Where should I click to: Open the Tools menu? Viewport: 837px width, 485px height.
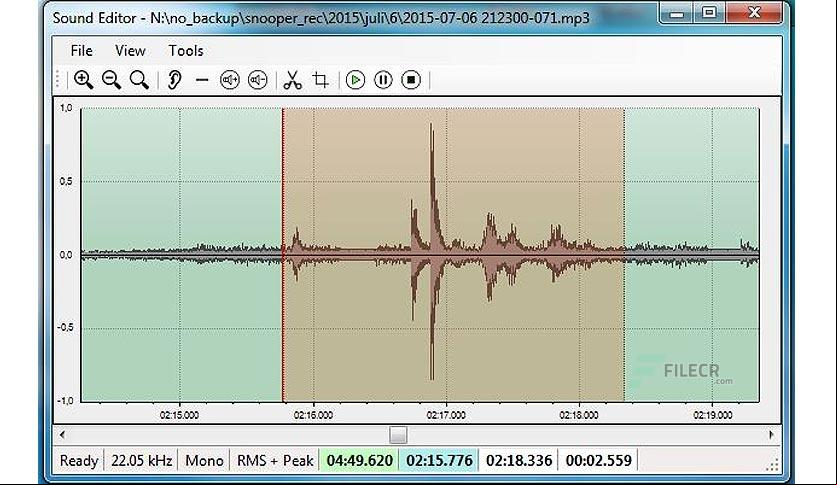click(186, 51)
